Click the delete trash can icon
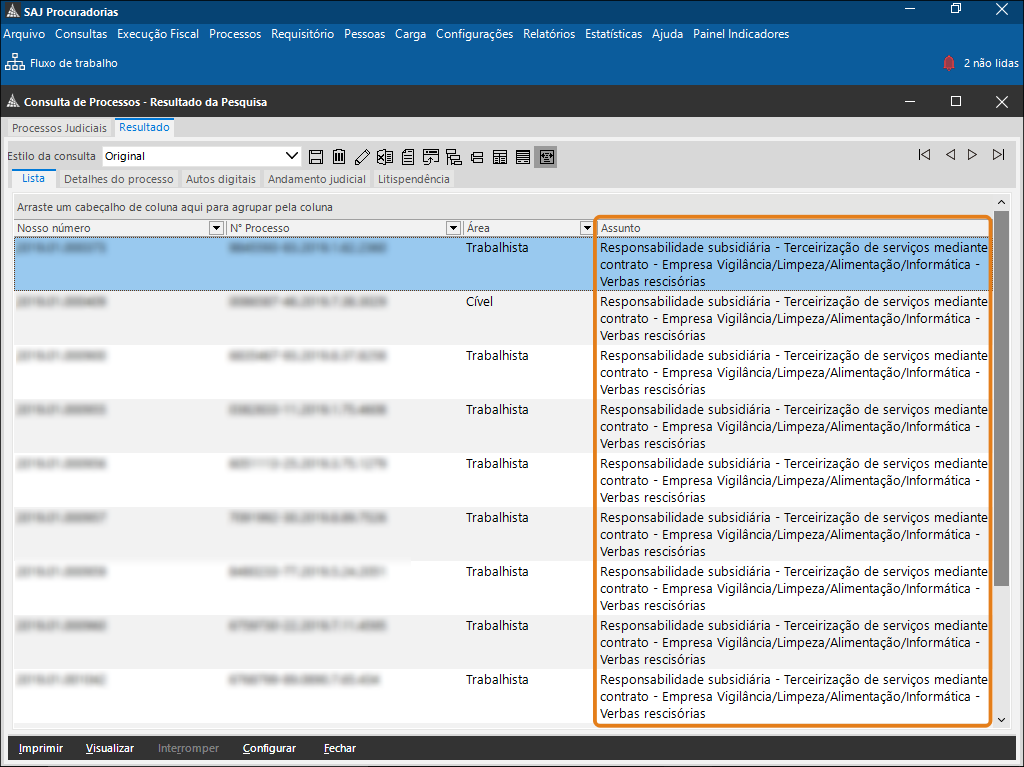 [x=339, y=157]
